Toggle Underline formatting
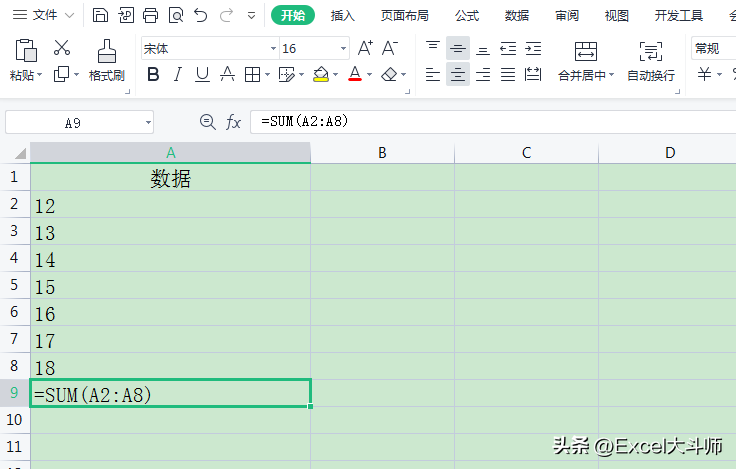The height and width of the screenshot is (469, 736). [202, 74]
